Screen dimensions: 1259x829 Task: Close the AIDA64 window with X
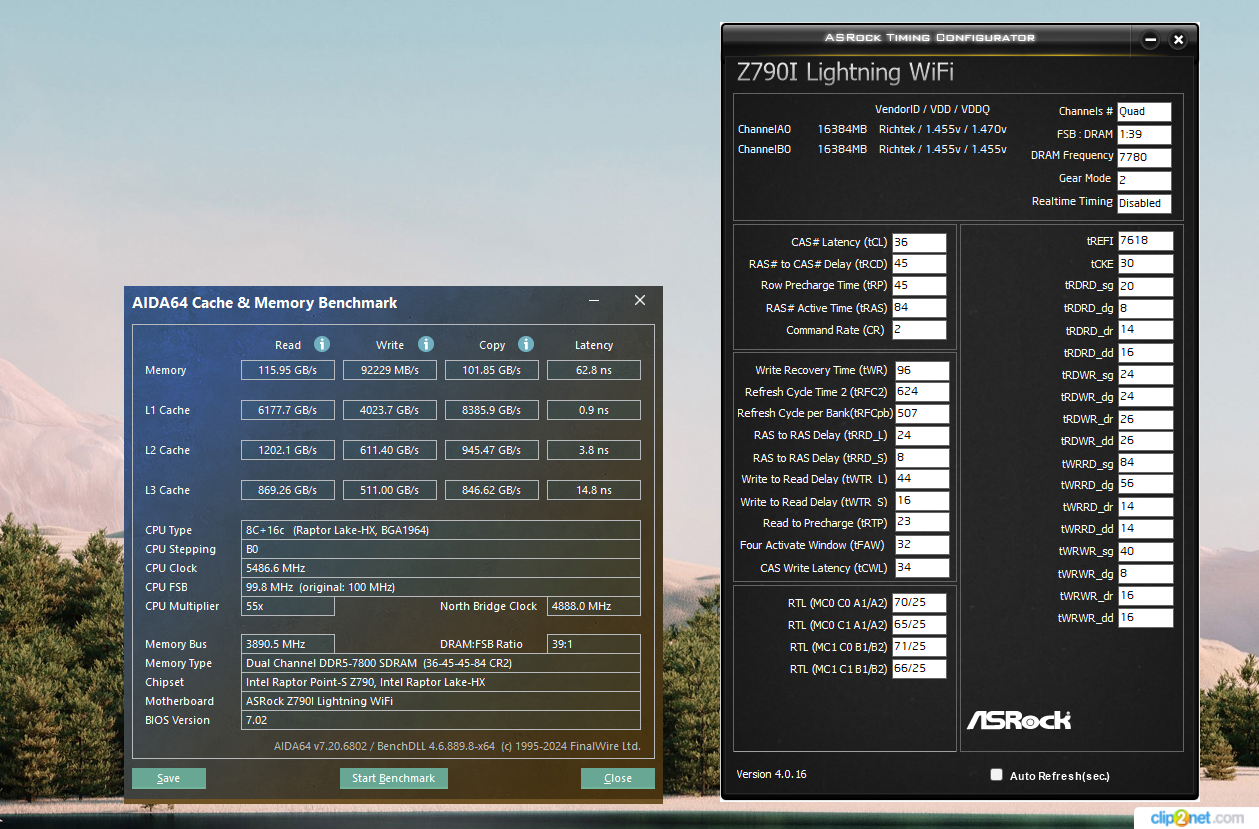click(x=640, y=301)
